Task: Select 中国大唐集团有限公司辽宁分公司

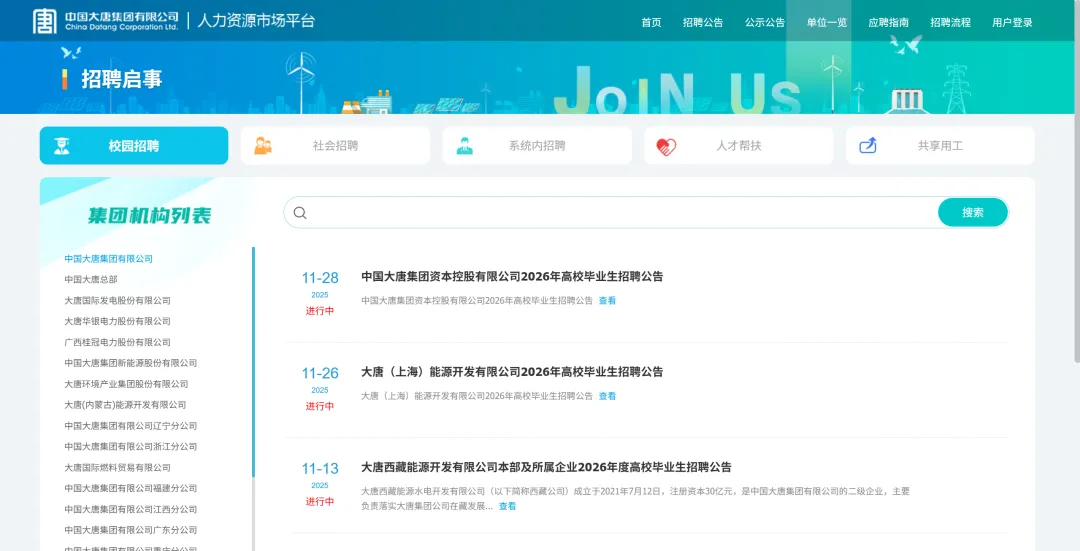Action: pos(131,426)
